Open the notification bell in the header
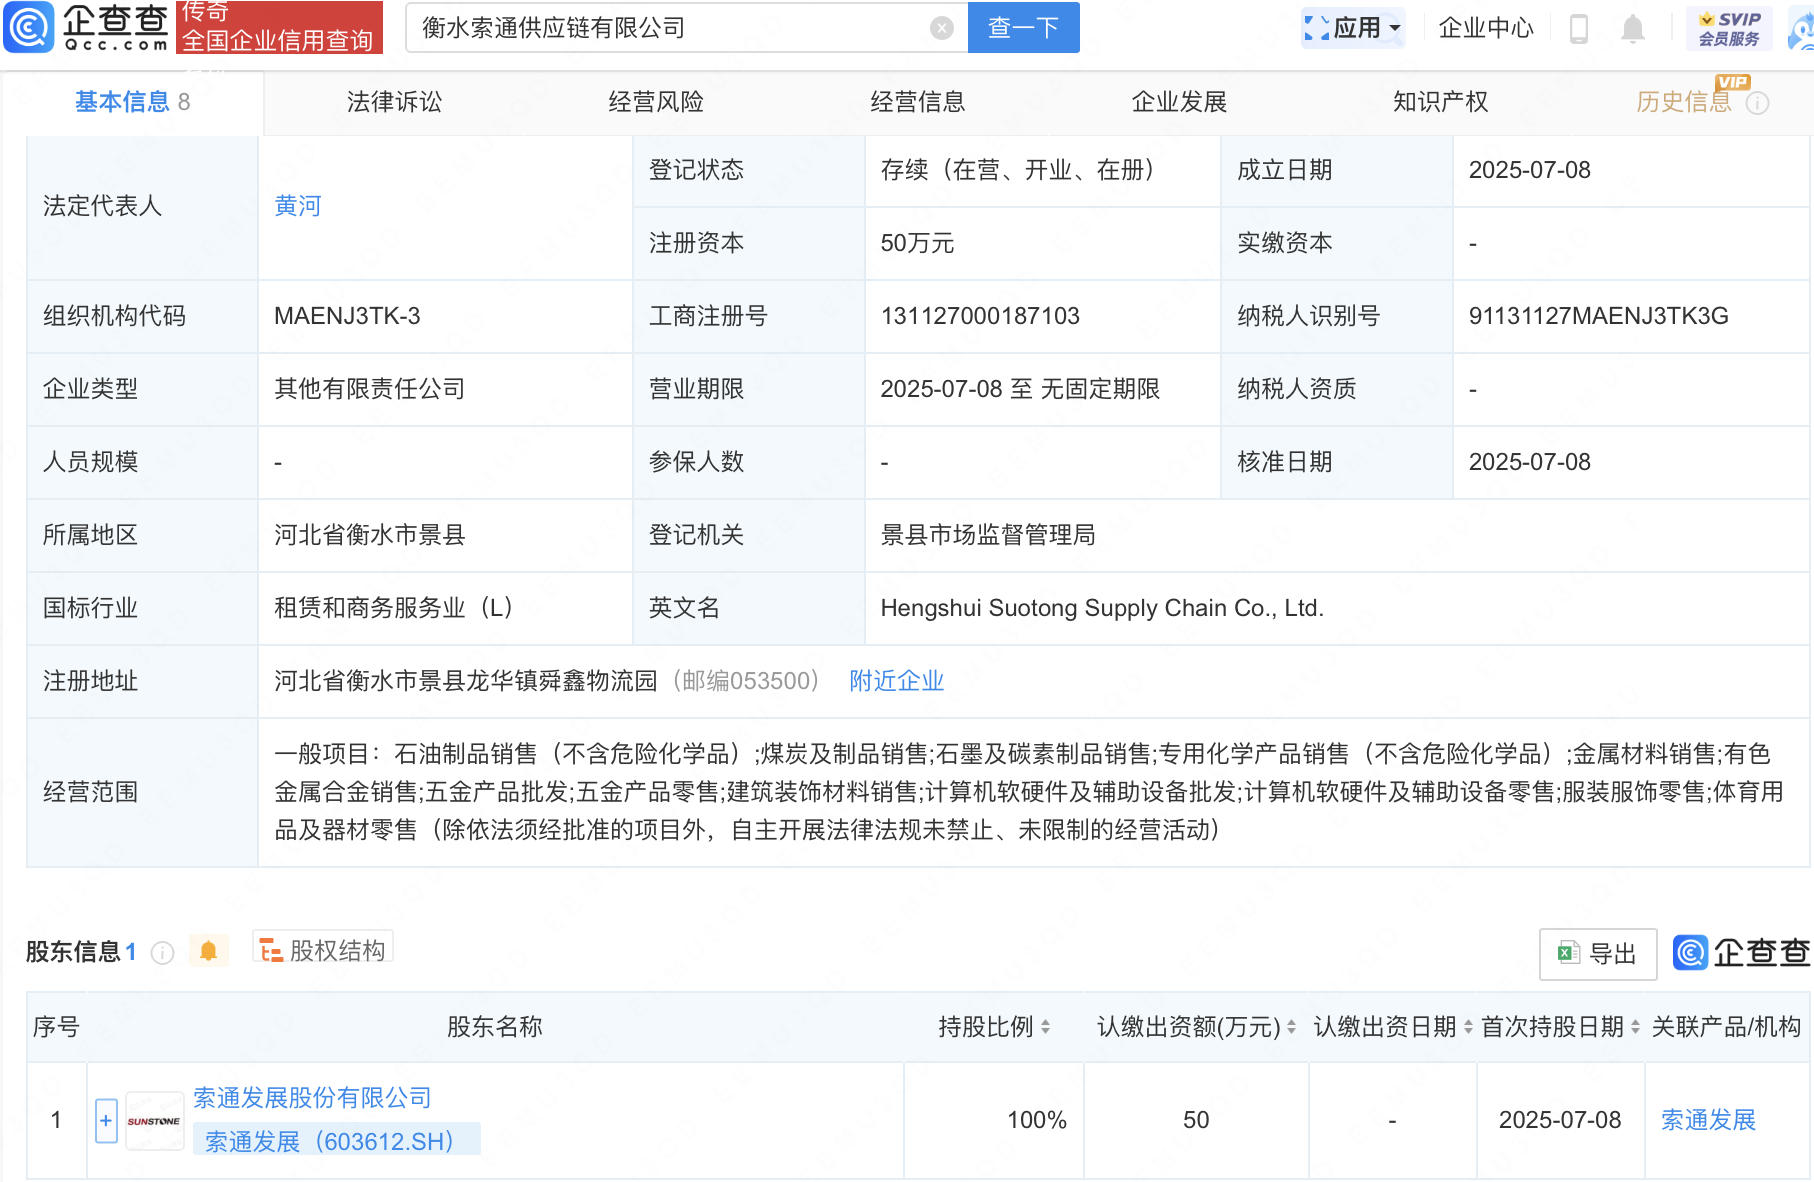Image resolution: width=1814 pixels, height=1182 pixels. pyautogui.click(x=1632, y=28)
